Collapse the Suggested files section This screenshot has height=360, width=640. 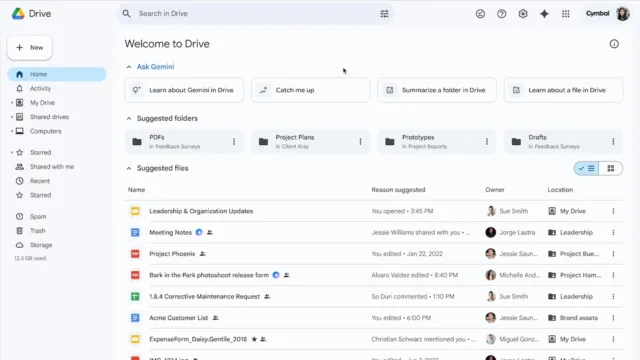pyautogui.click(x=129, y=168)
